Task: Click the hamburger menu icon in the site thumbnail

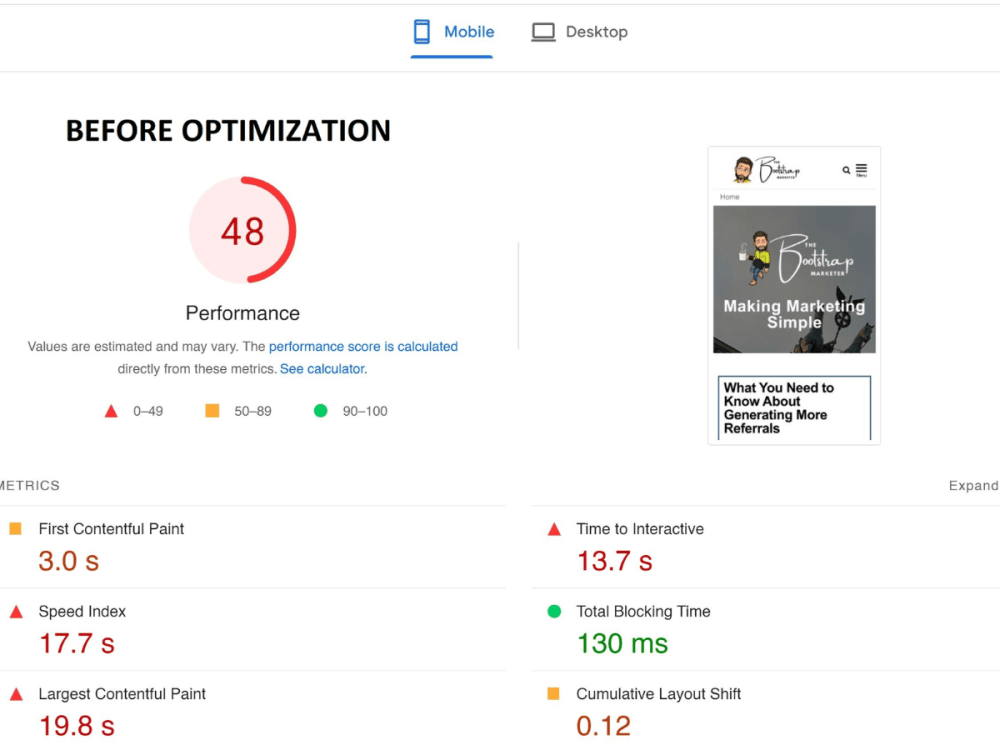Action: coord(861,170)
